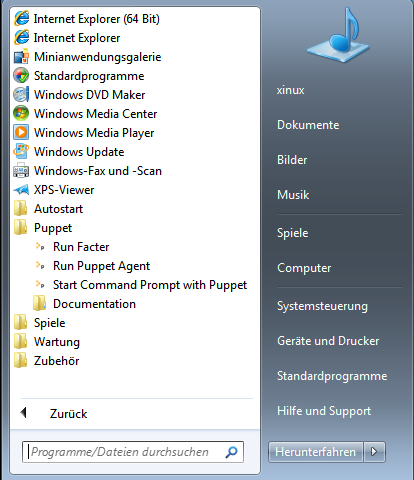Click the Windows-Fax und -Scan fax icon
The width and height of the screenshot is (414, 480).
tap(21, 171)
